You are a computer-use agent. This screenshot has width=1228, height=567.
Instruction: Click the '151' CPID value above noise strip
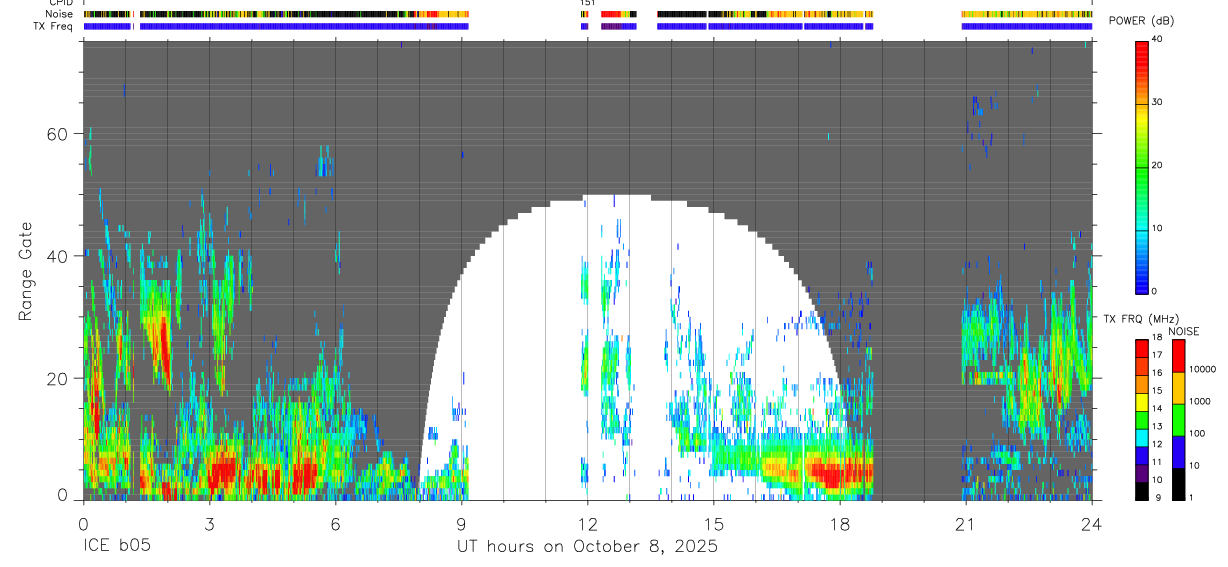[587, 3]
